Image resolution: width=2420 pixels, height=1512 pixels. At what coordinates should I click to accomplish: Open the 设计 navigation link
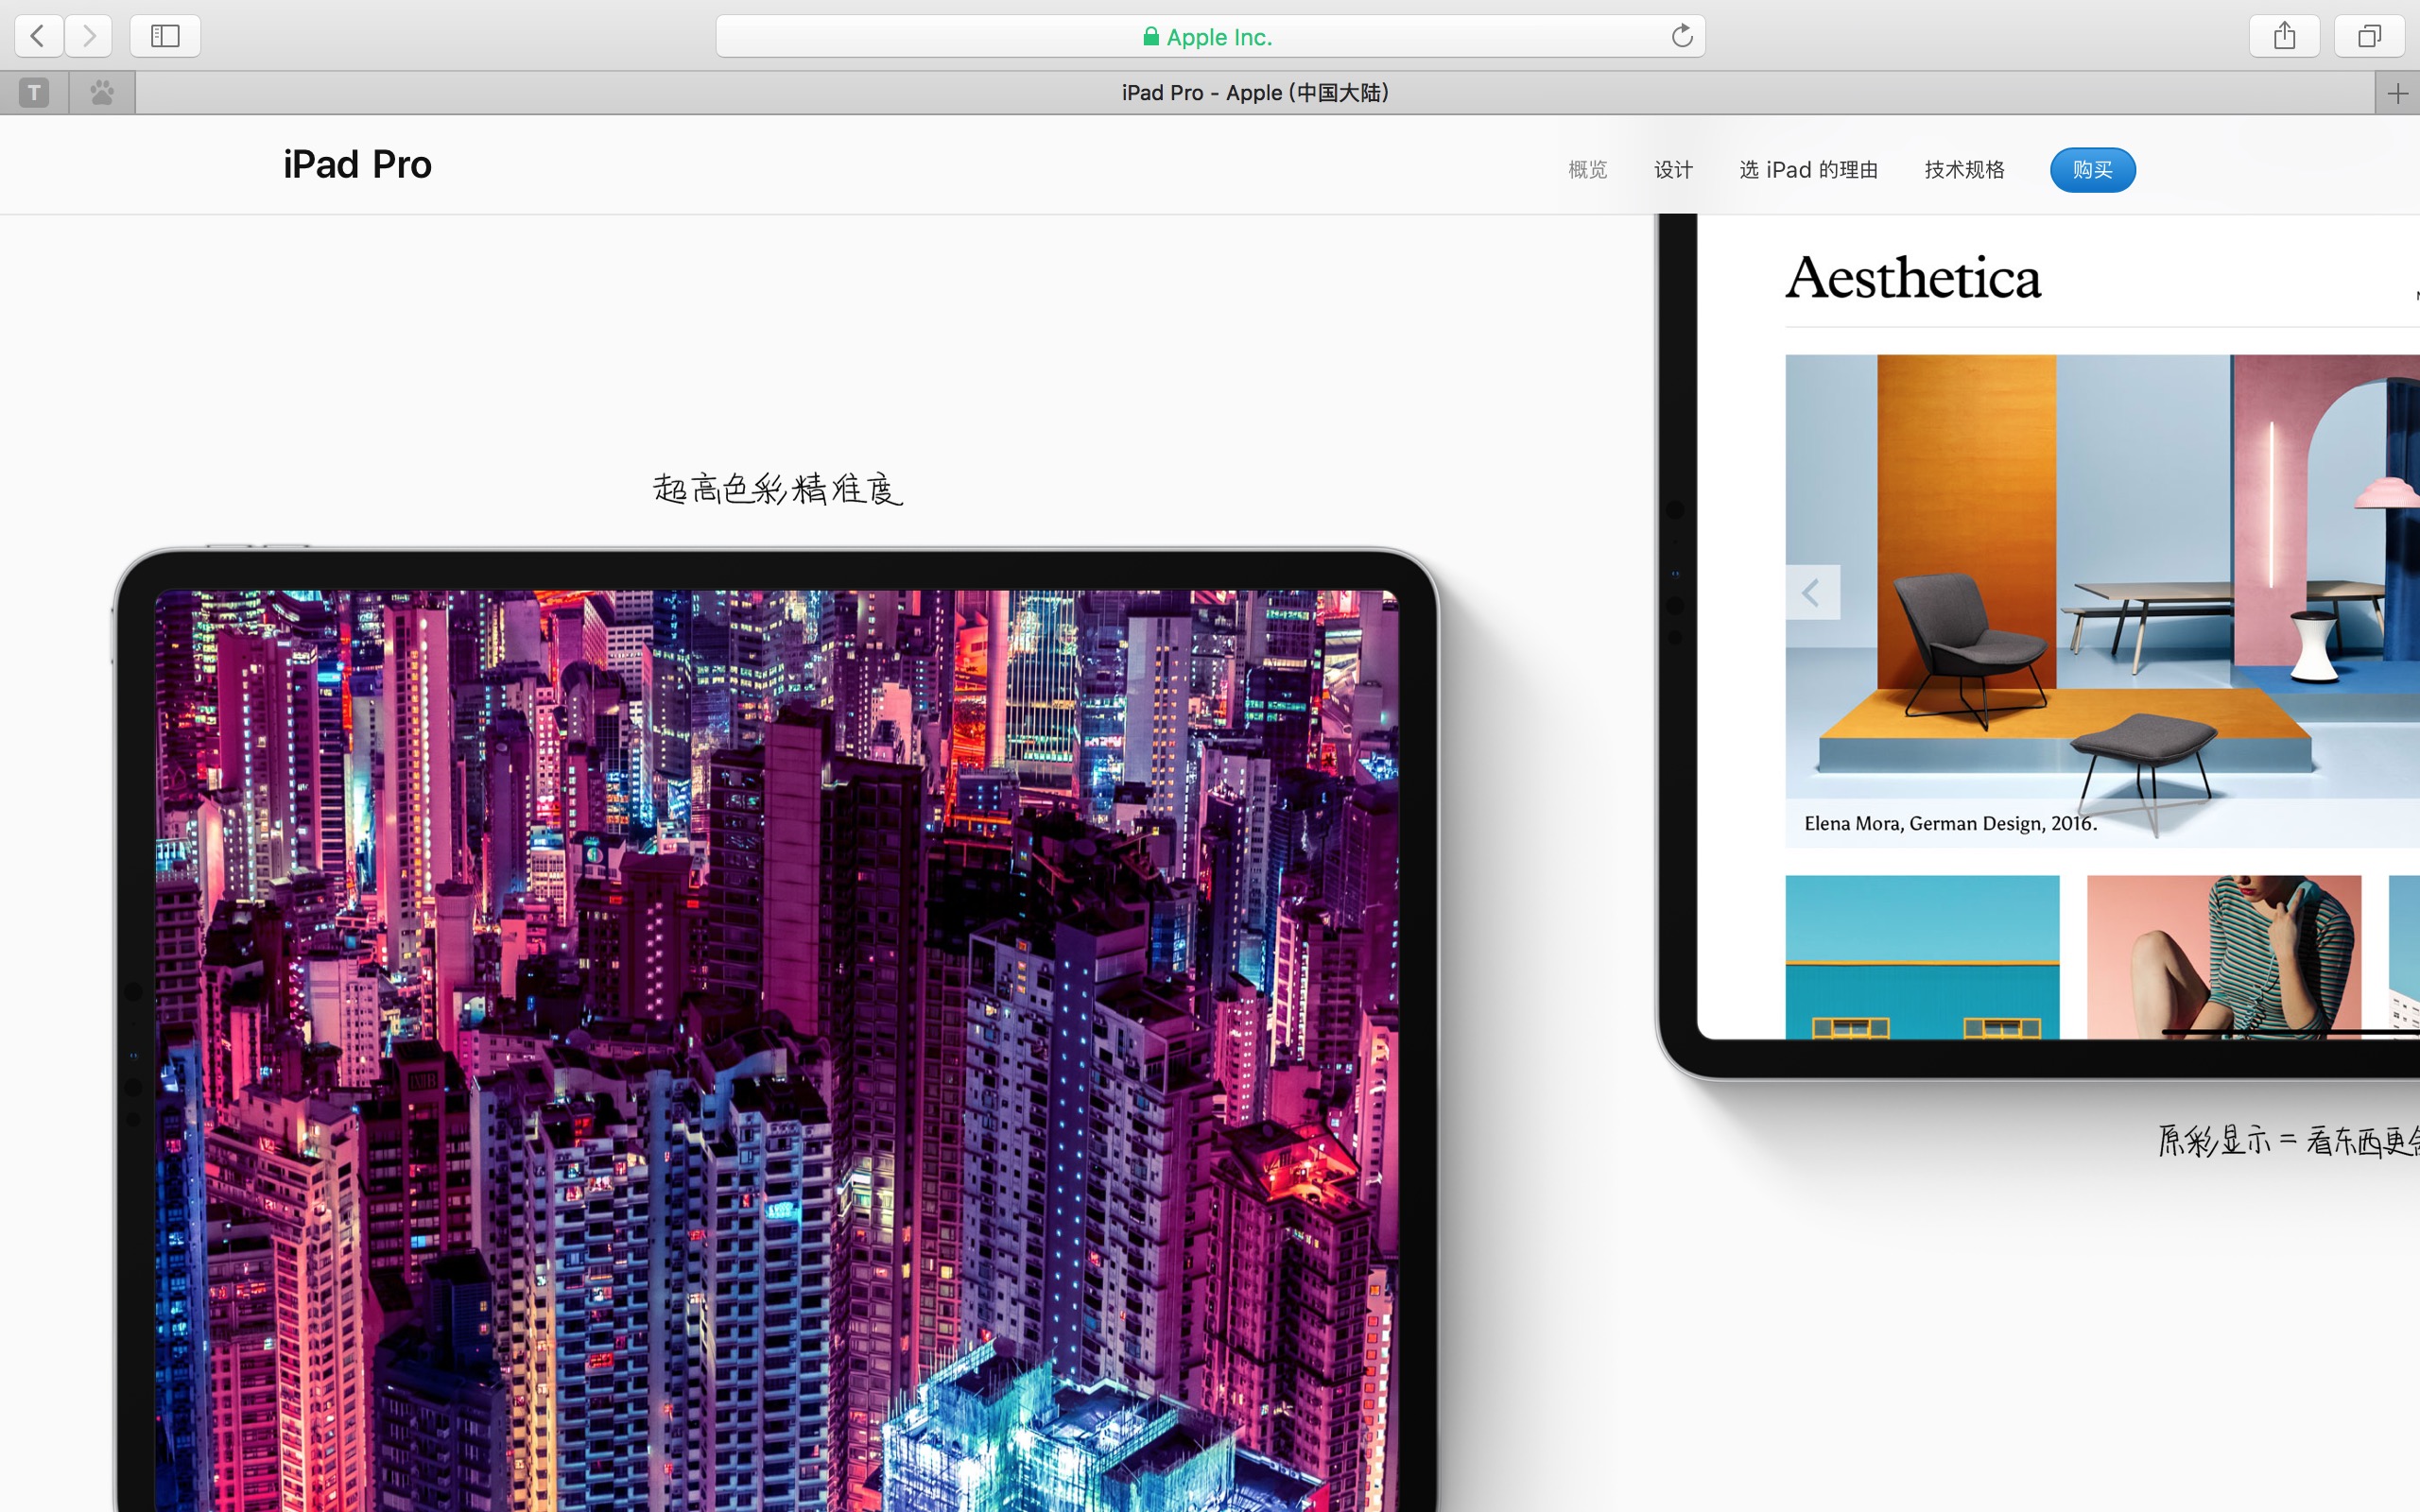(x=1673, y=170)
